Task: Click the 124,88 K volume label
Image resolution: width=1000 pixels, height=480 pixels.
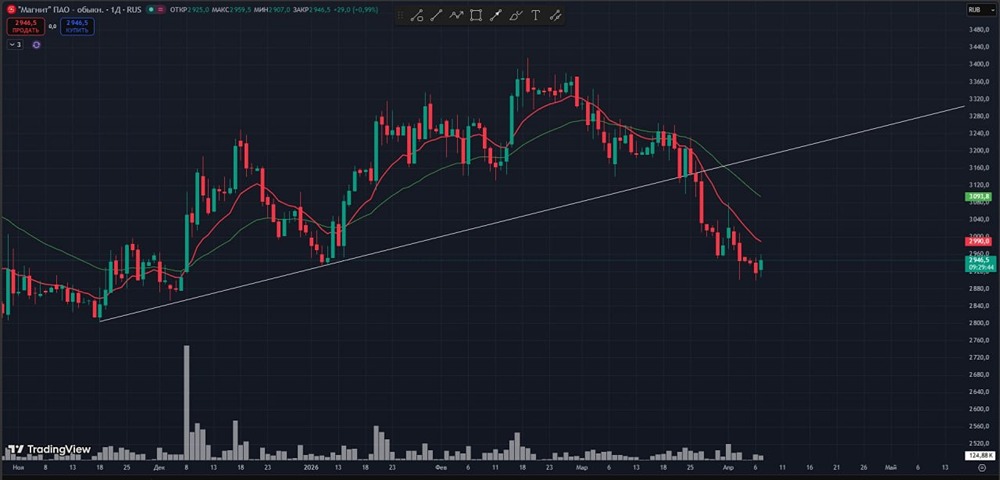Action: (x=979, y=455)
